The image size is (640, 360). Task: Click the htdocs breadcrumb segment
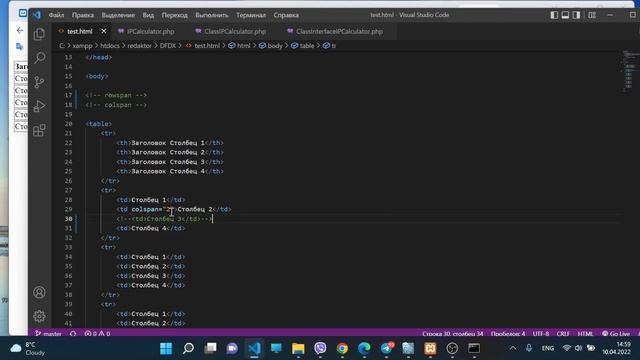click(x=110, y=46)
